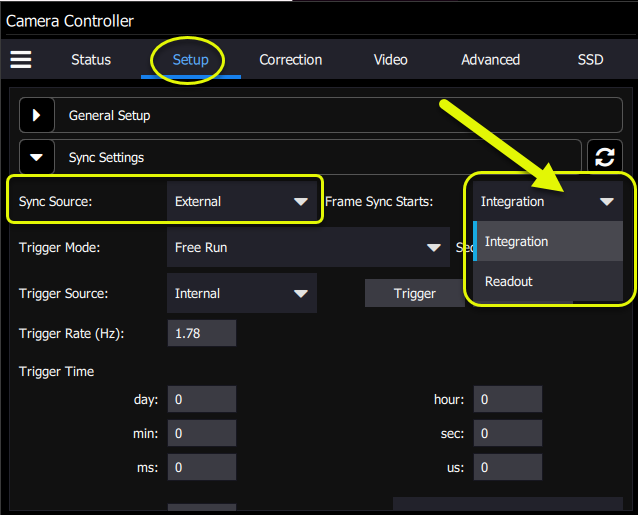638x515 pixels.
Task: Open the Correction tab
Action: click(x=290, y=60)
